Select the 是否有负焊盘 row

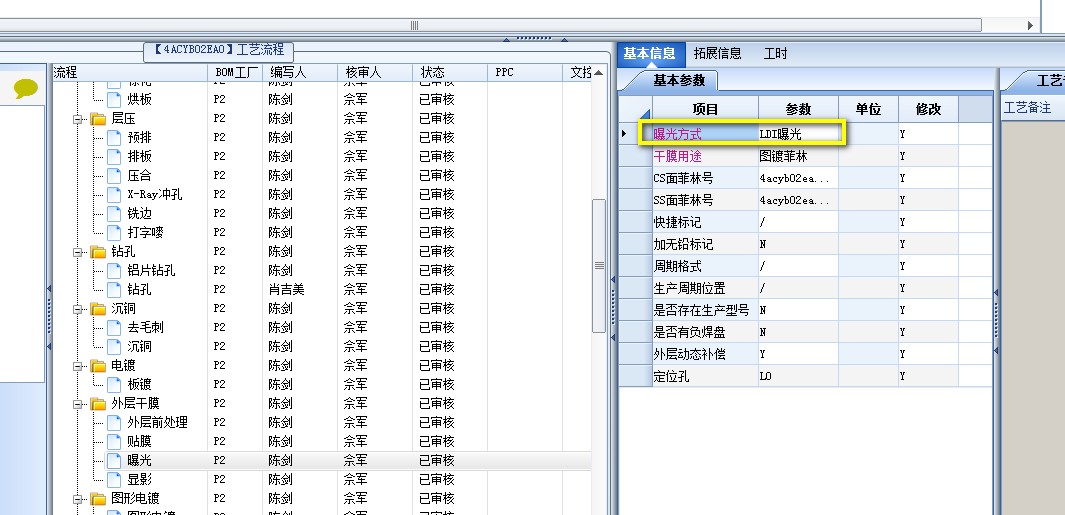(806, 332)
